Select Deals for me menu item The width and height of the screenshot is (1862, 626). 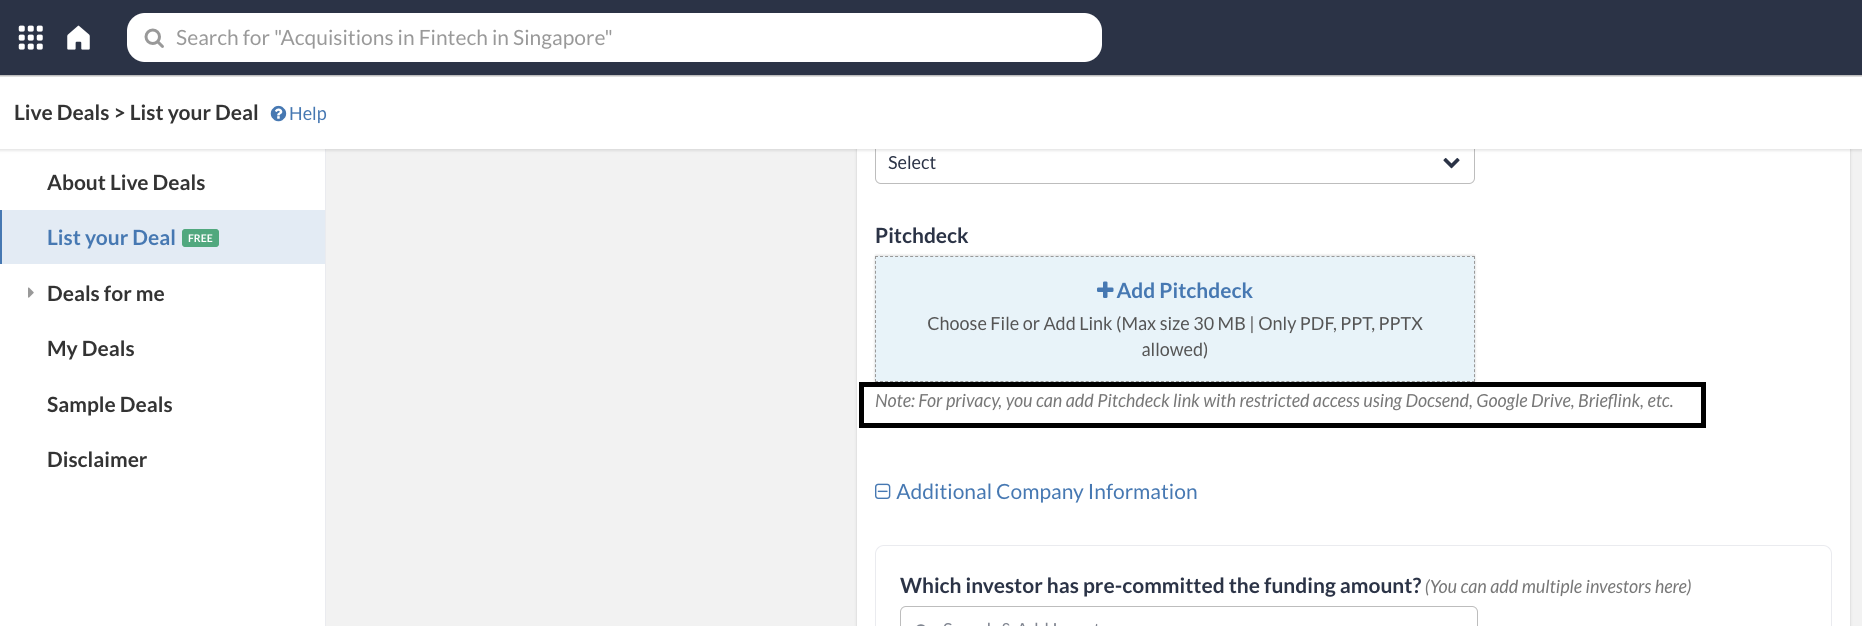(x=106, y=294)
